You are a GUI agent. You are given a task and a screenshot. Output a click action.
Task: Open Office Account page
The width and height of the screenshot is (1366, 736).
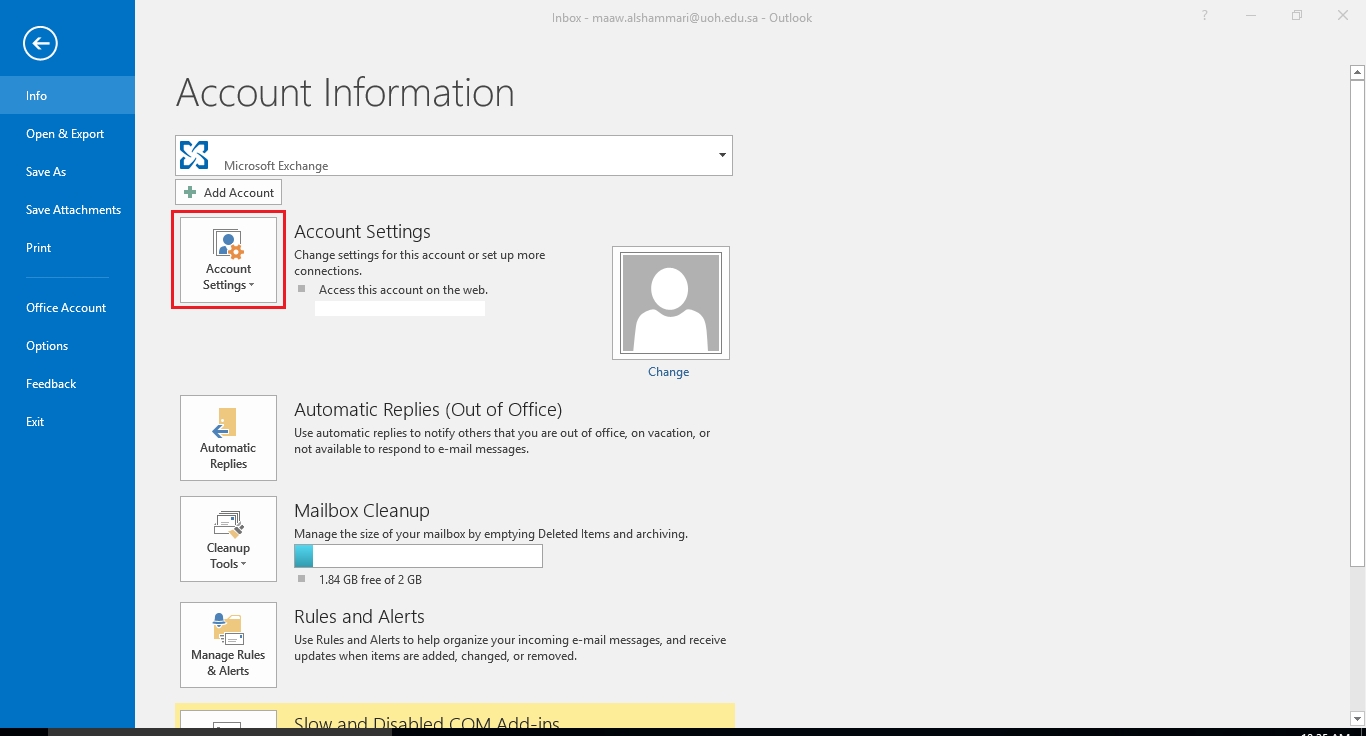click(x=67, y=307)
